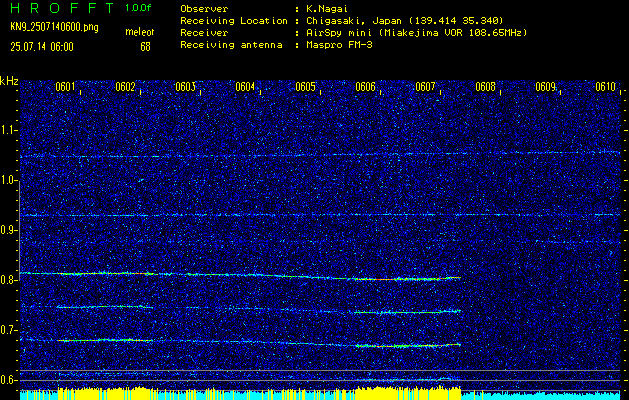This screenshot has height=400, width=629.
Task: Click the observer name K.Nagai
Action: (326, 9)
